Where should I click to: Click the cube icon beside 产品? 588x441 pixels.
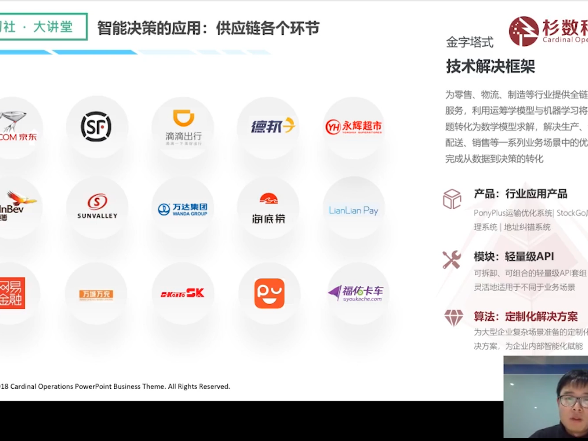[452, 199]
